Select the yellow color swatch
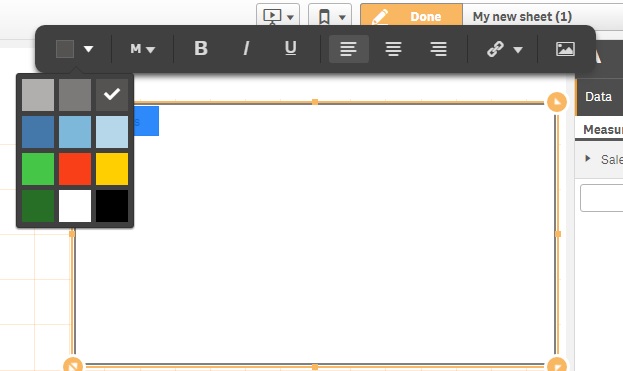The width and height of the screenshot is (623, 371). pyautogui.click(x=112, y=169)
